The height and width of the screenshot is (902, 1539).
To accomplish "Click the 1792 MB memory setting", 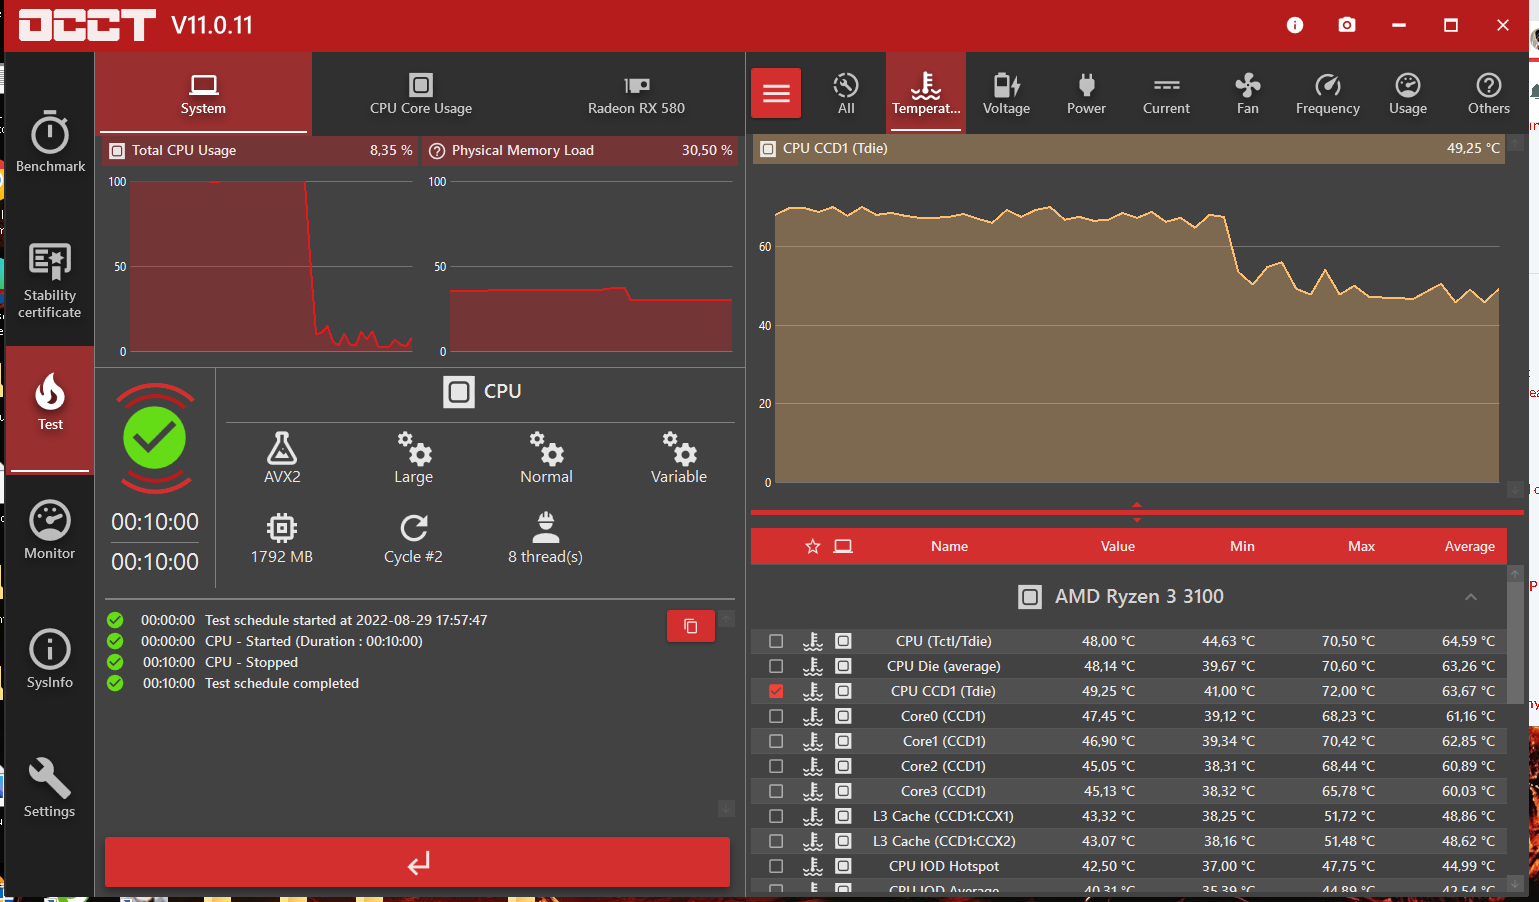I will click(282, 539).
